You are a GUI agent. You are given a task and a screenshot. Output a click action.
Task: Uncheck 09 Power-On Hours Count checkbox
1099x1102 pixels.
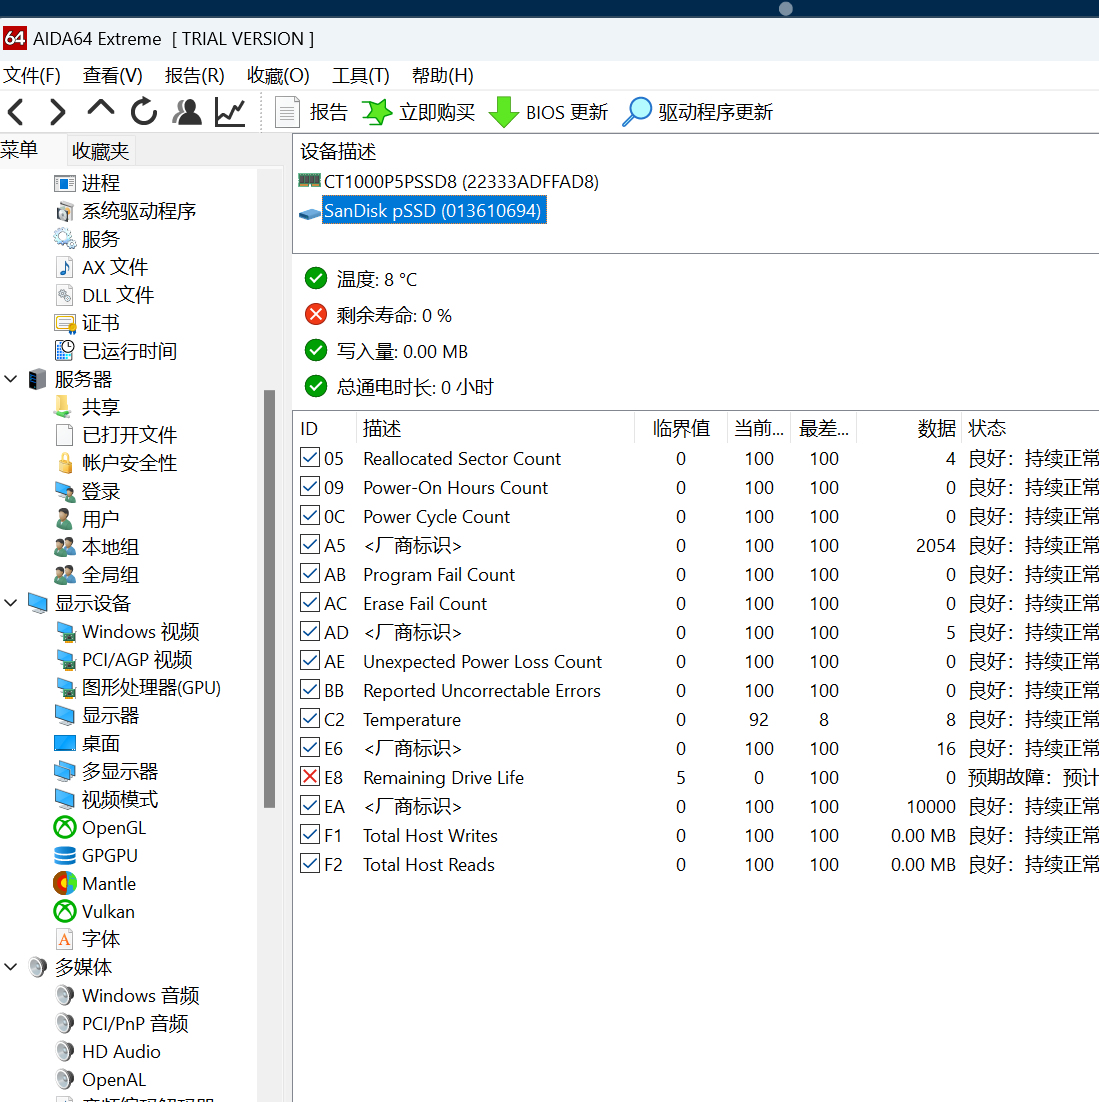click(x=310, y=486)
